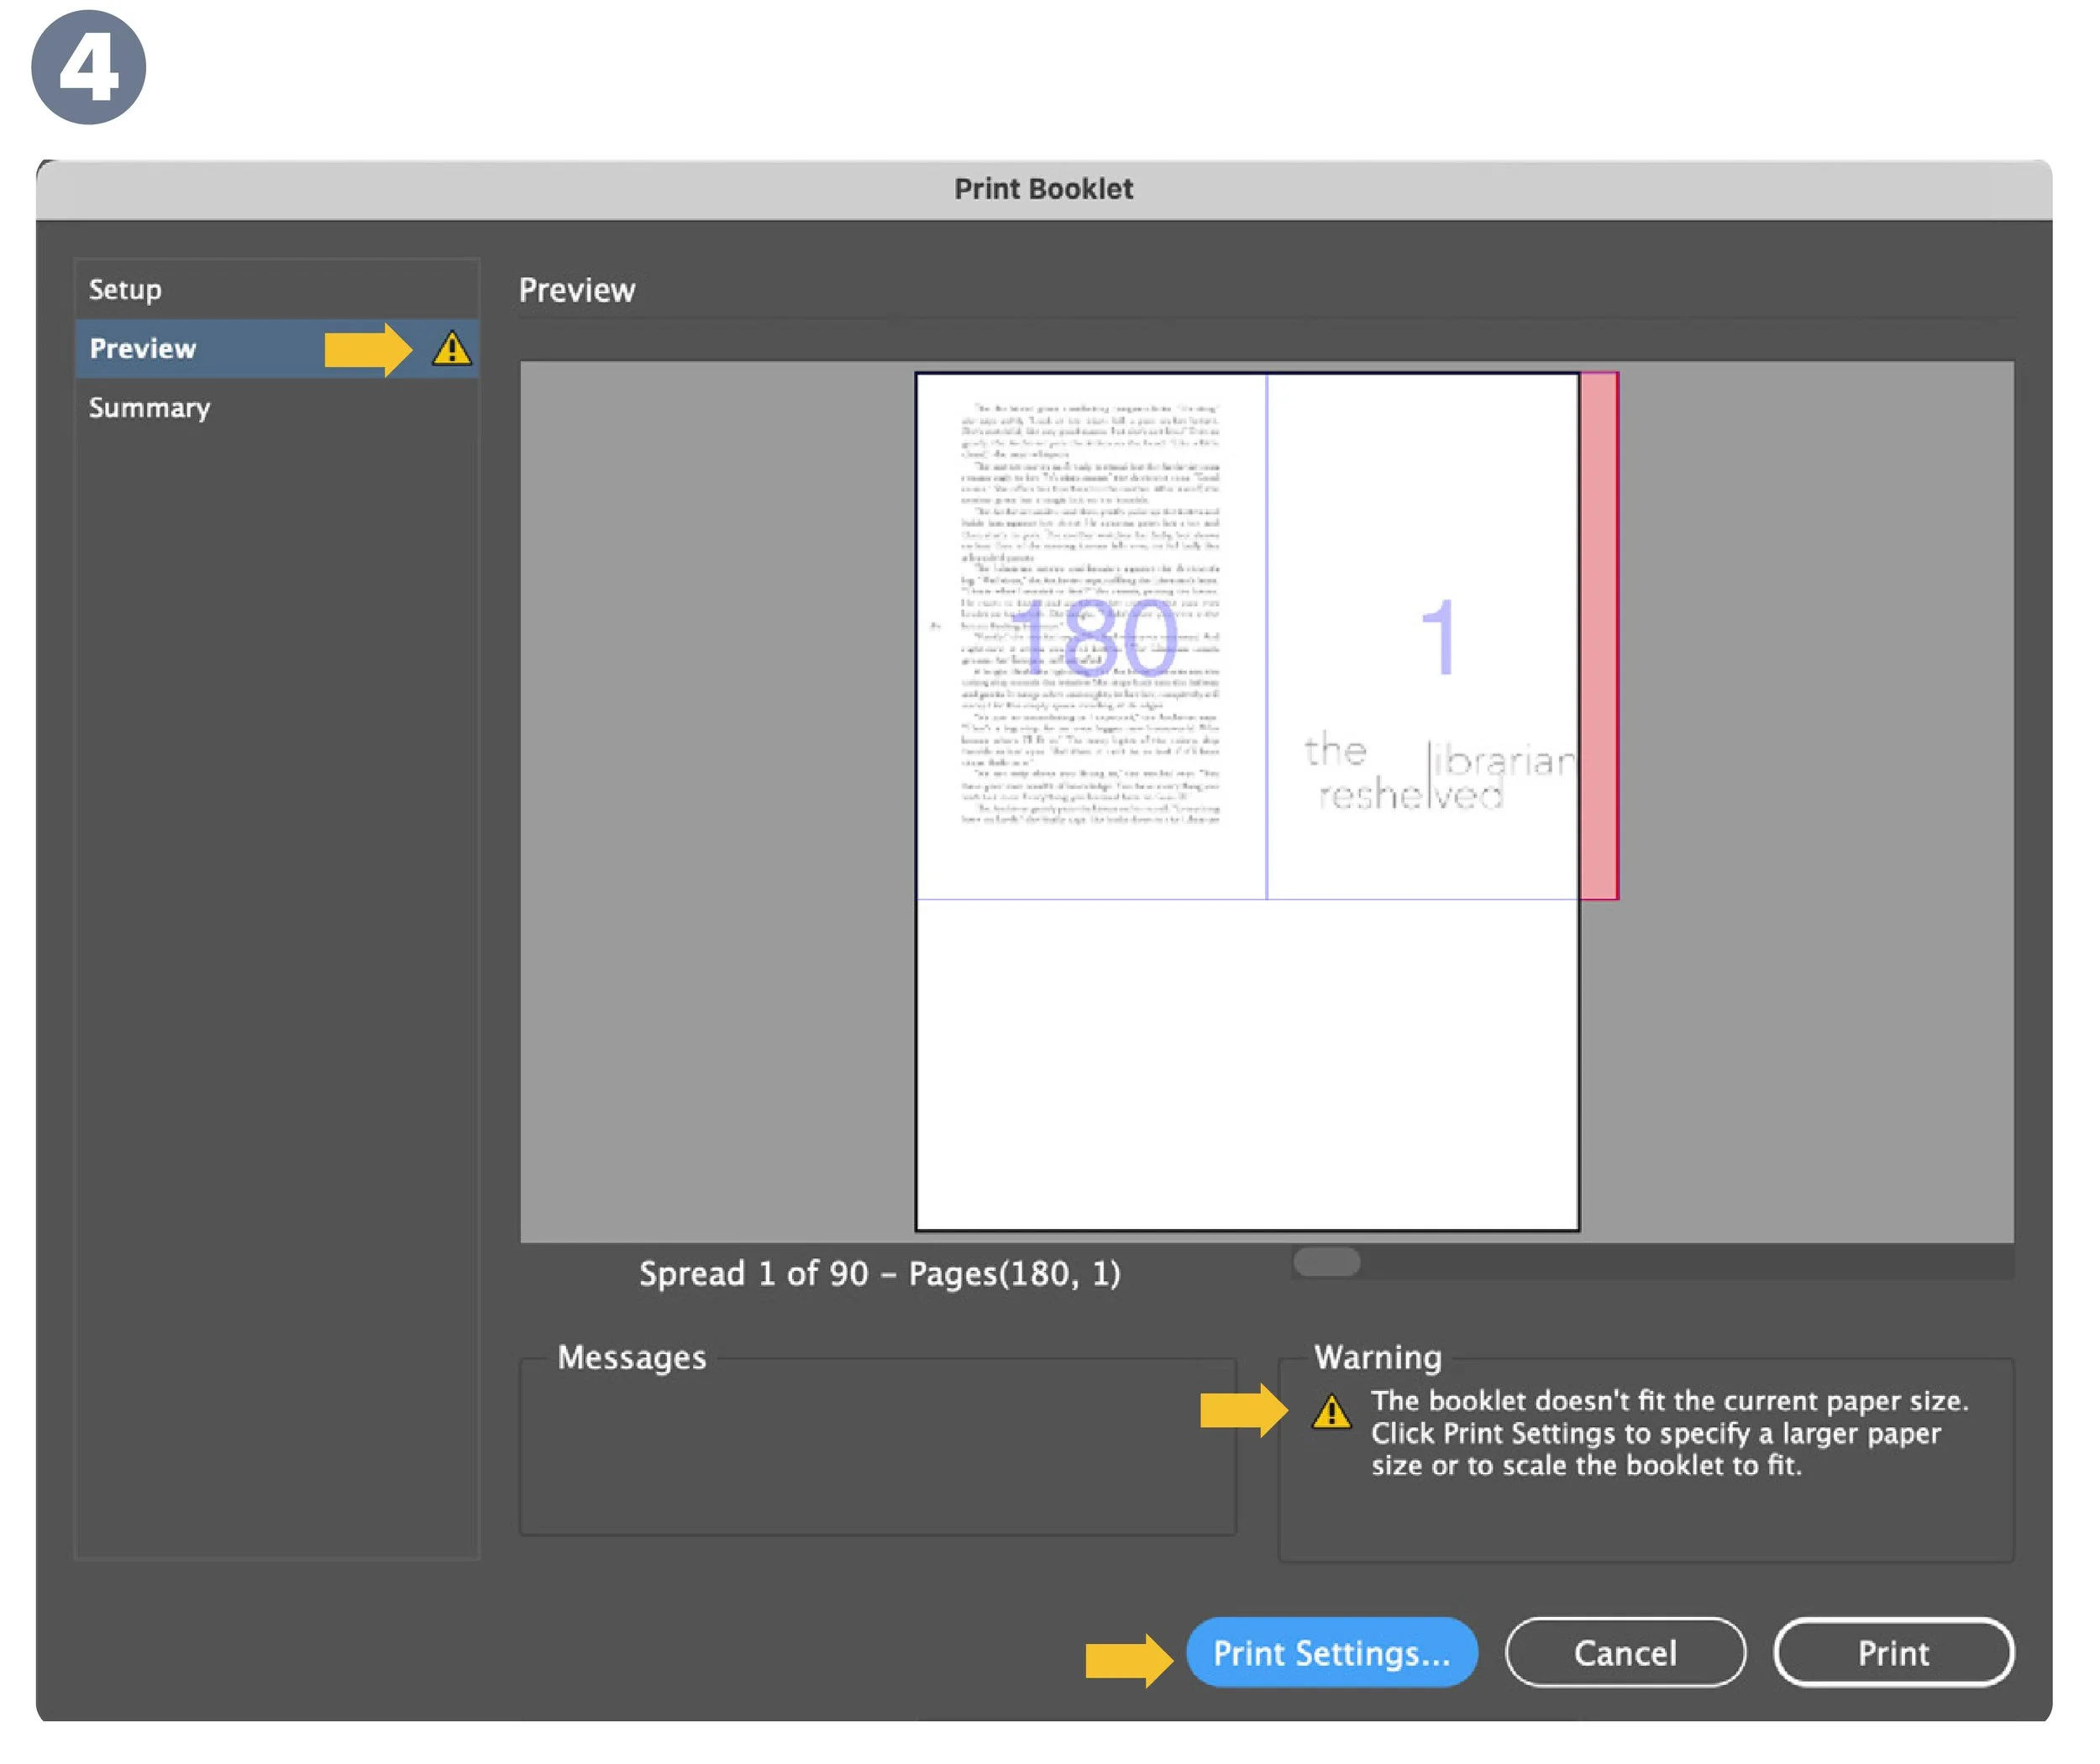Click yellow arrow pointing to Print Settings

coord(1128,1659)
